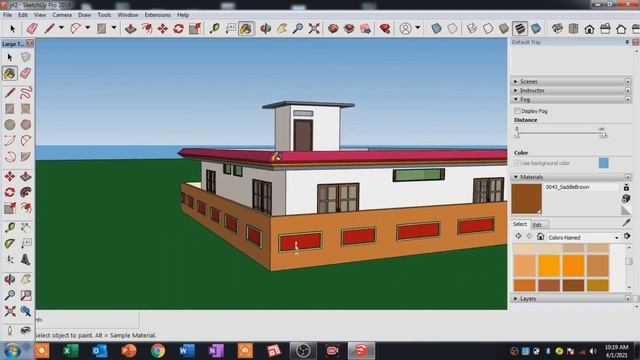The image size is (640, 360).
Task: Set Front view house icon
Action: [589, 29]
